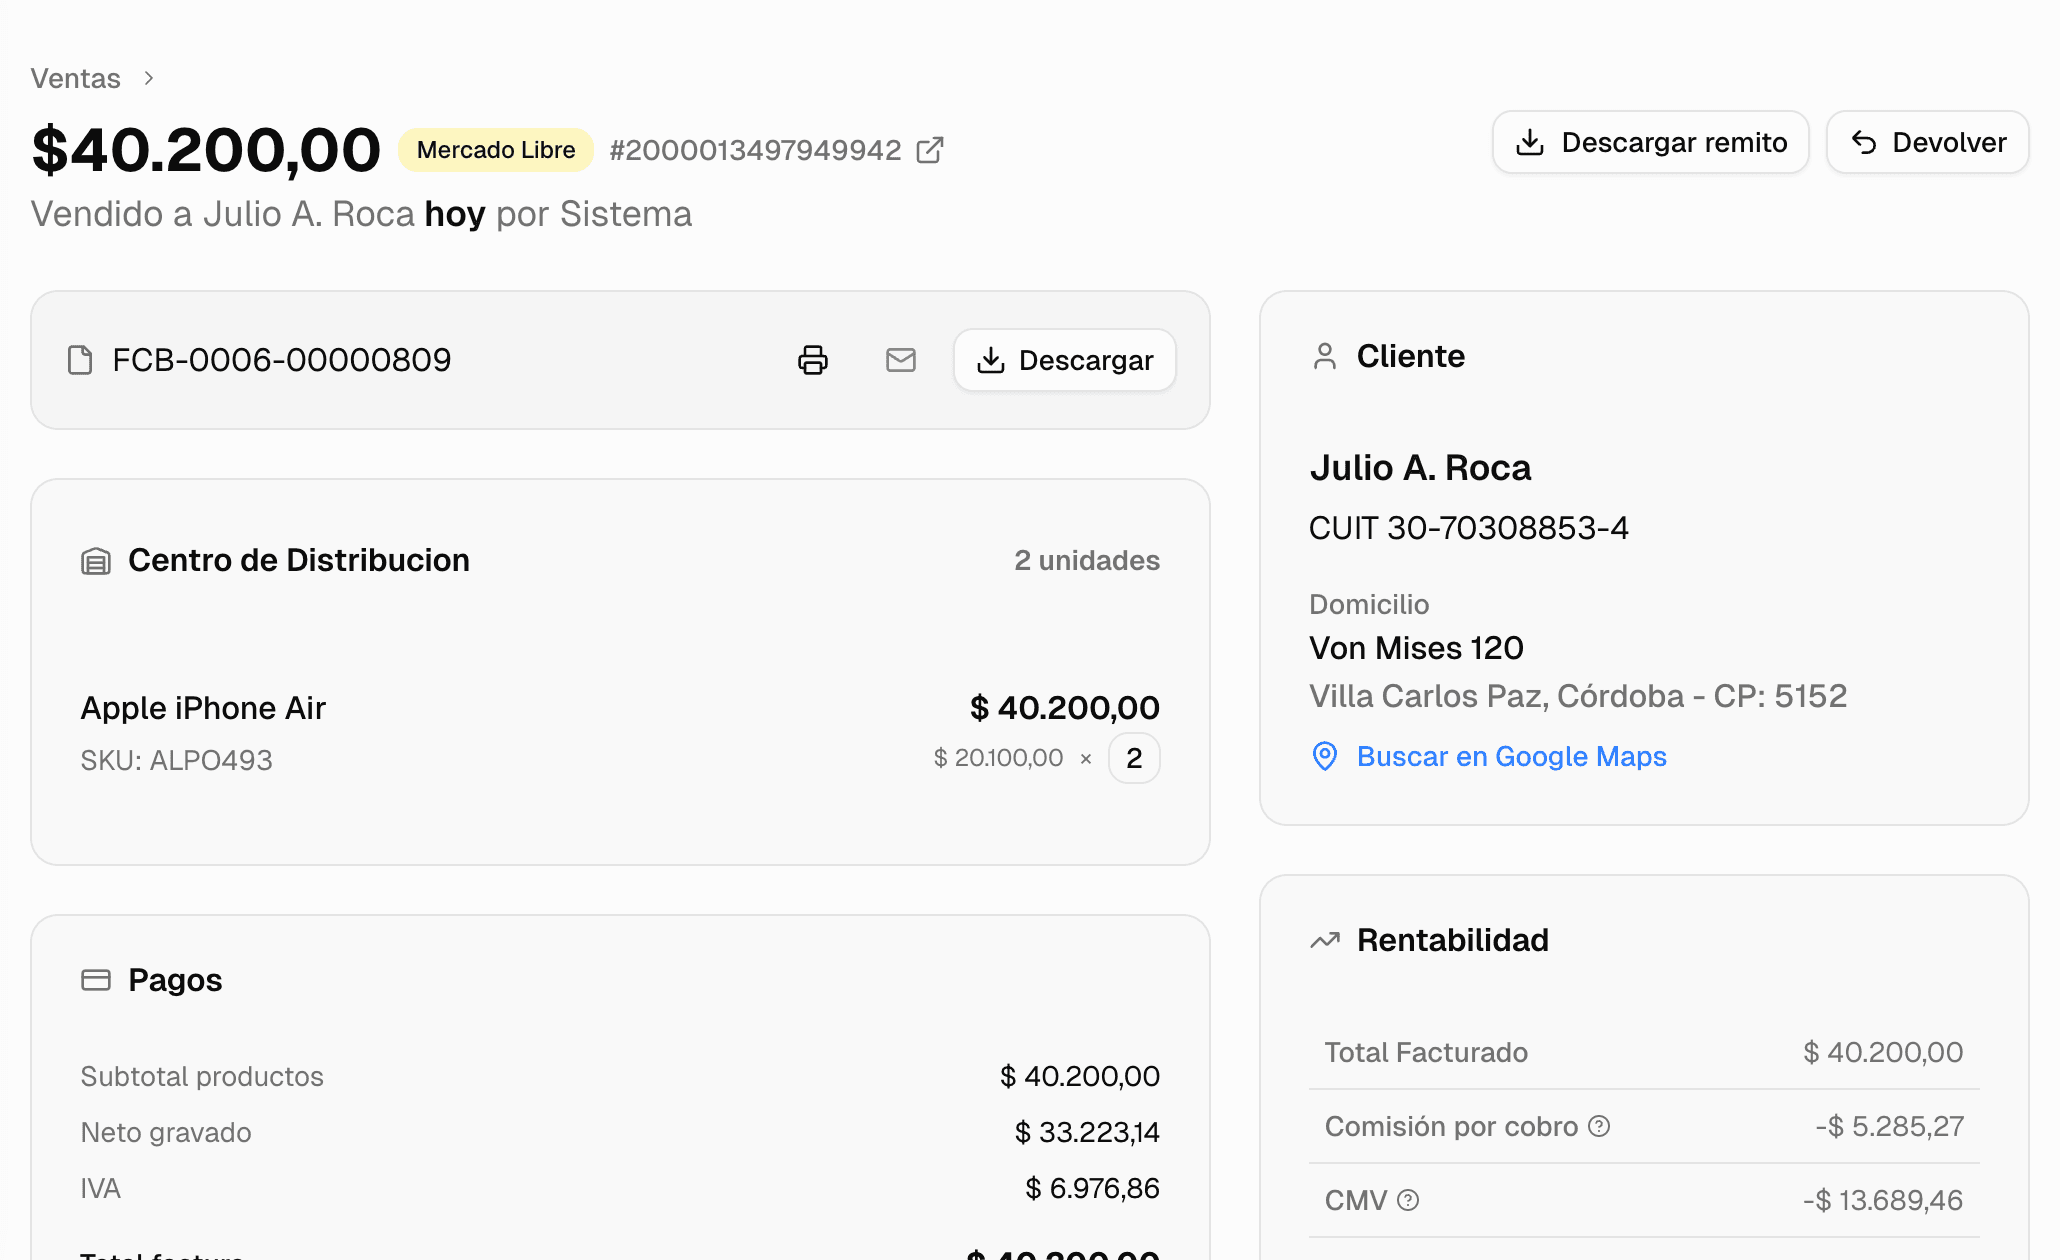2060x1260 pixels.
Task: Click the map pin icon next to Google Maps
Action: point(1324,757)
